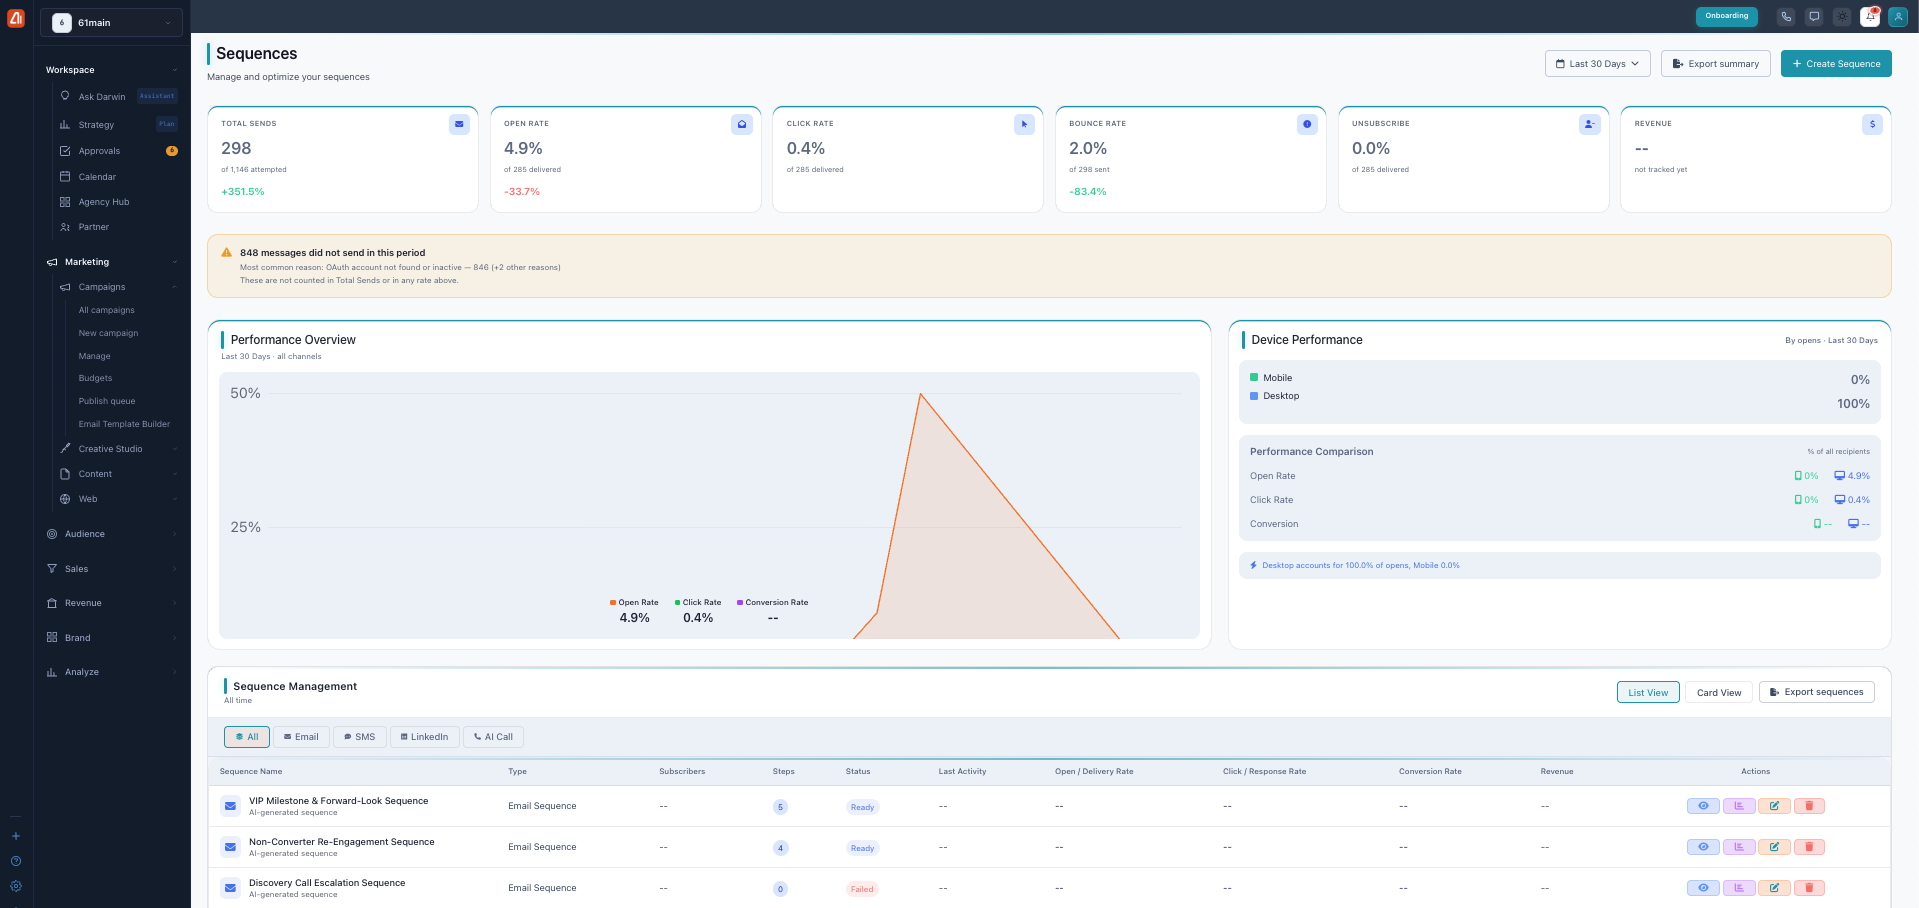The image size is (1919, 908).
Task: Delete the Non-Converter Re-Engagement Sequence
Action: point(1809,847)
